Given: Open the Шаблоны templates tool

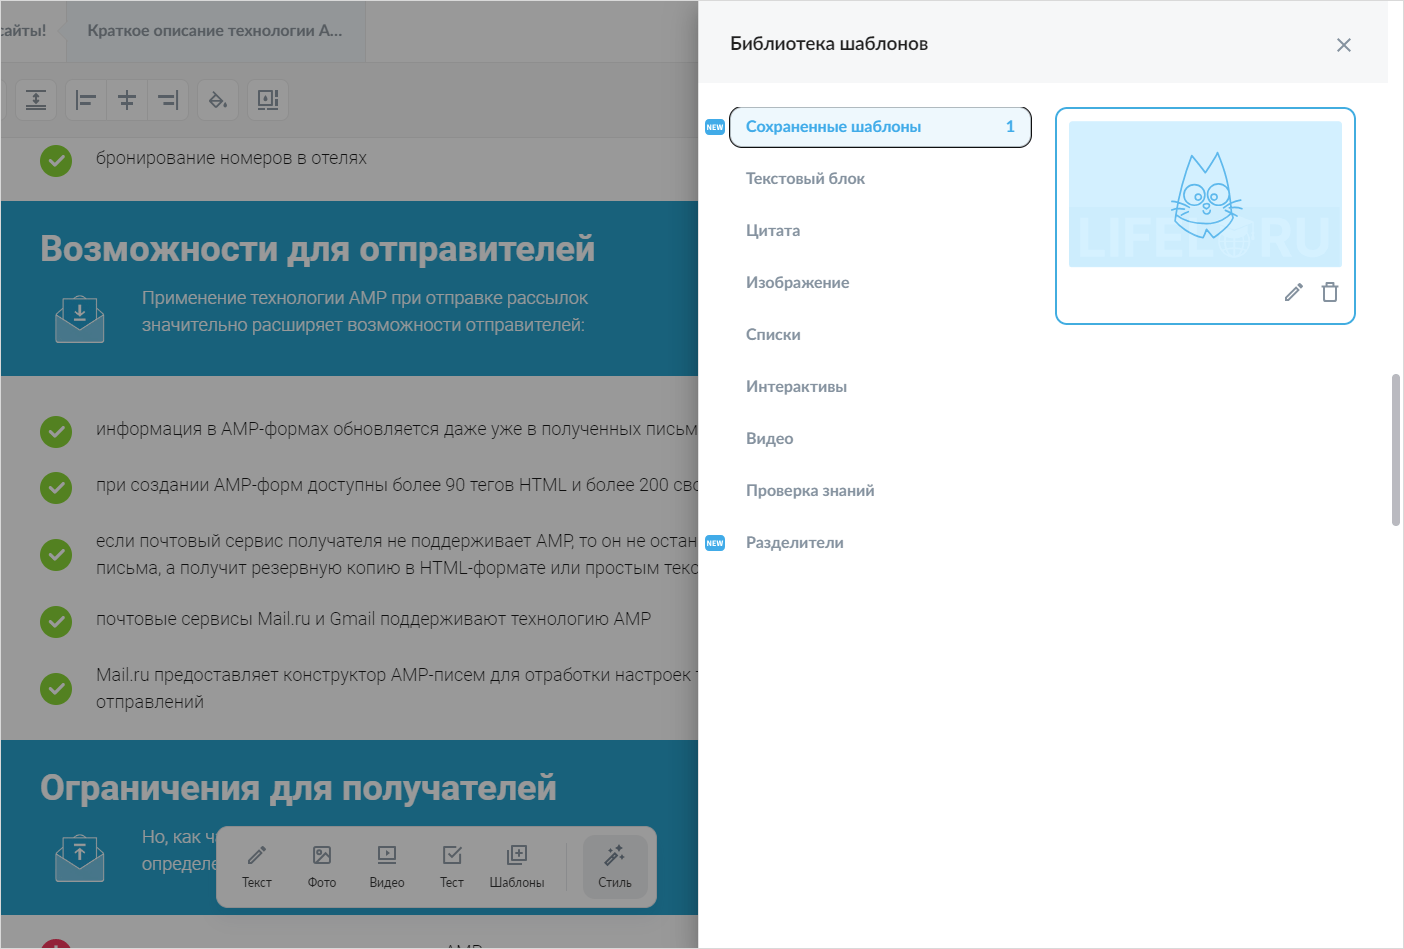Looking at the screenshot, I should tap(517, 863).
